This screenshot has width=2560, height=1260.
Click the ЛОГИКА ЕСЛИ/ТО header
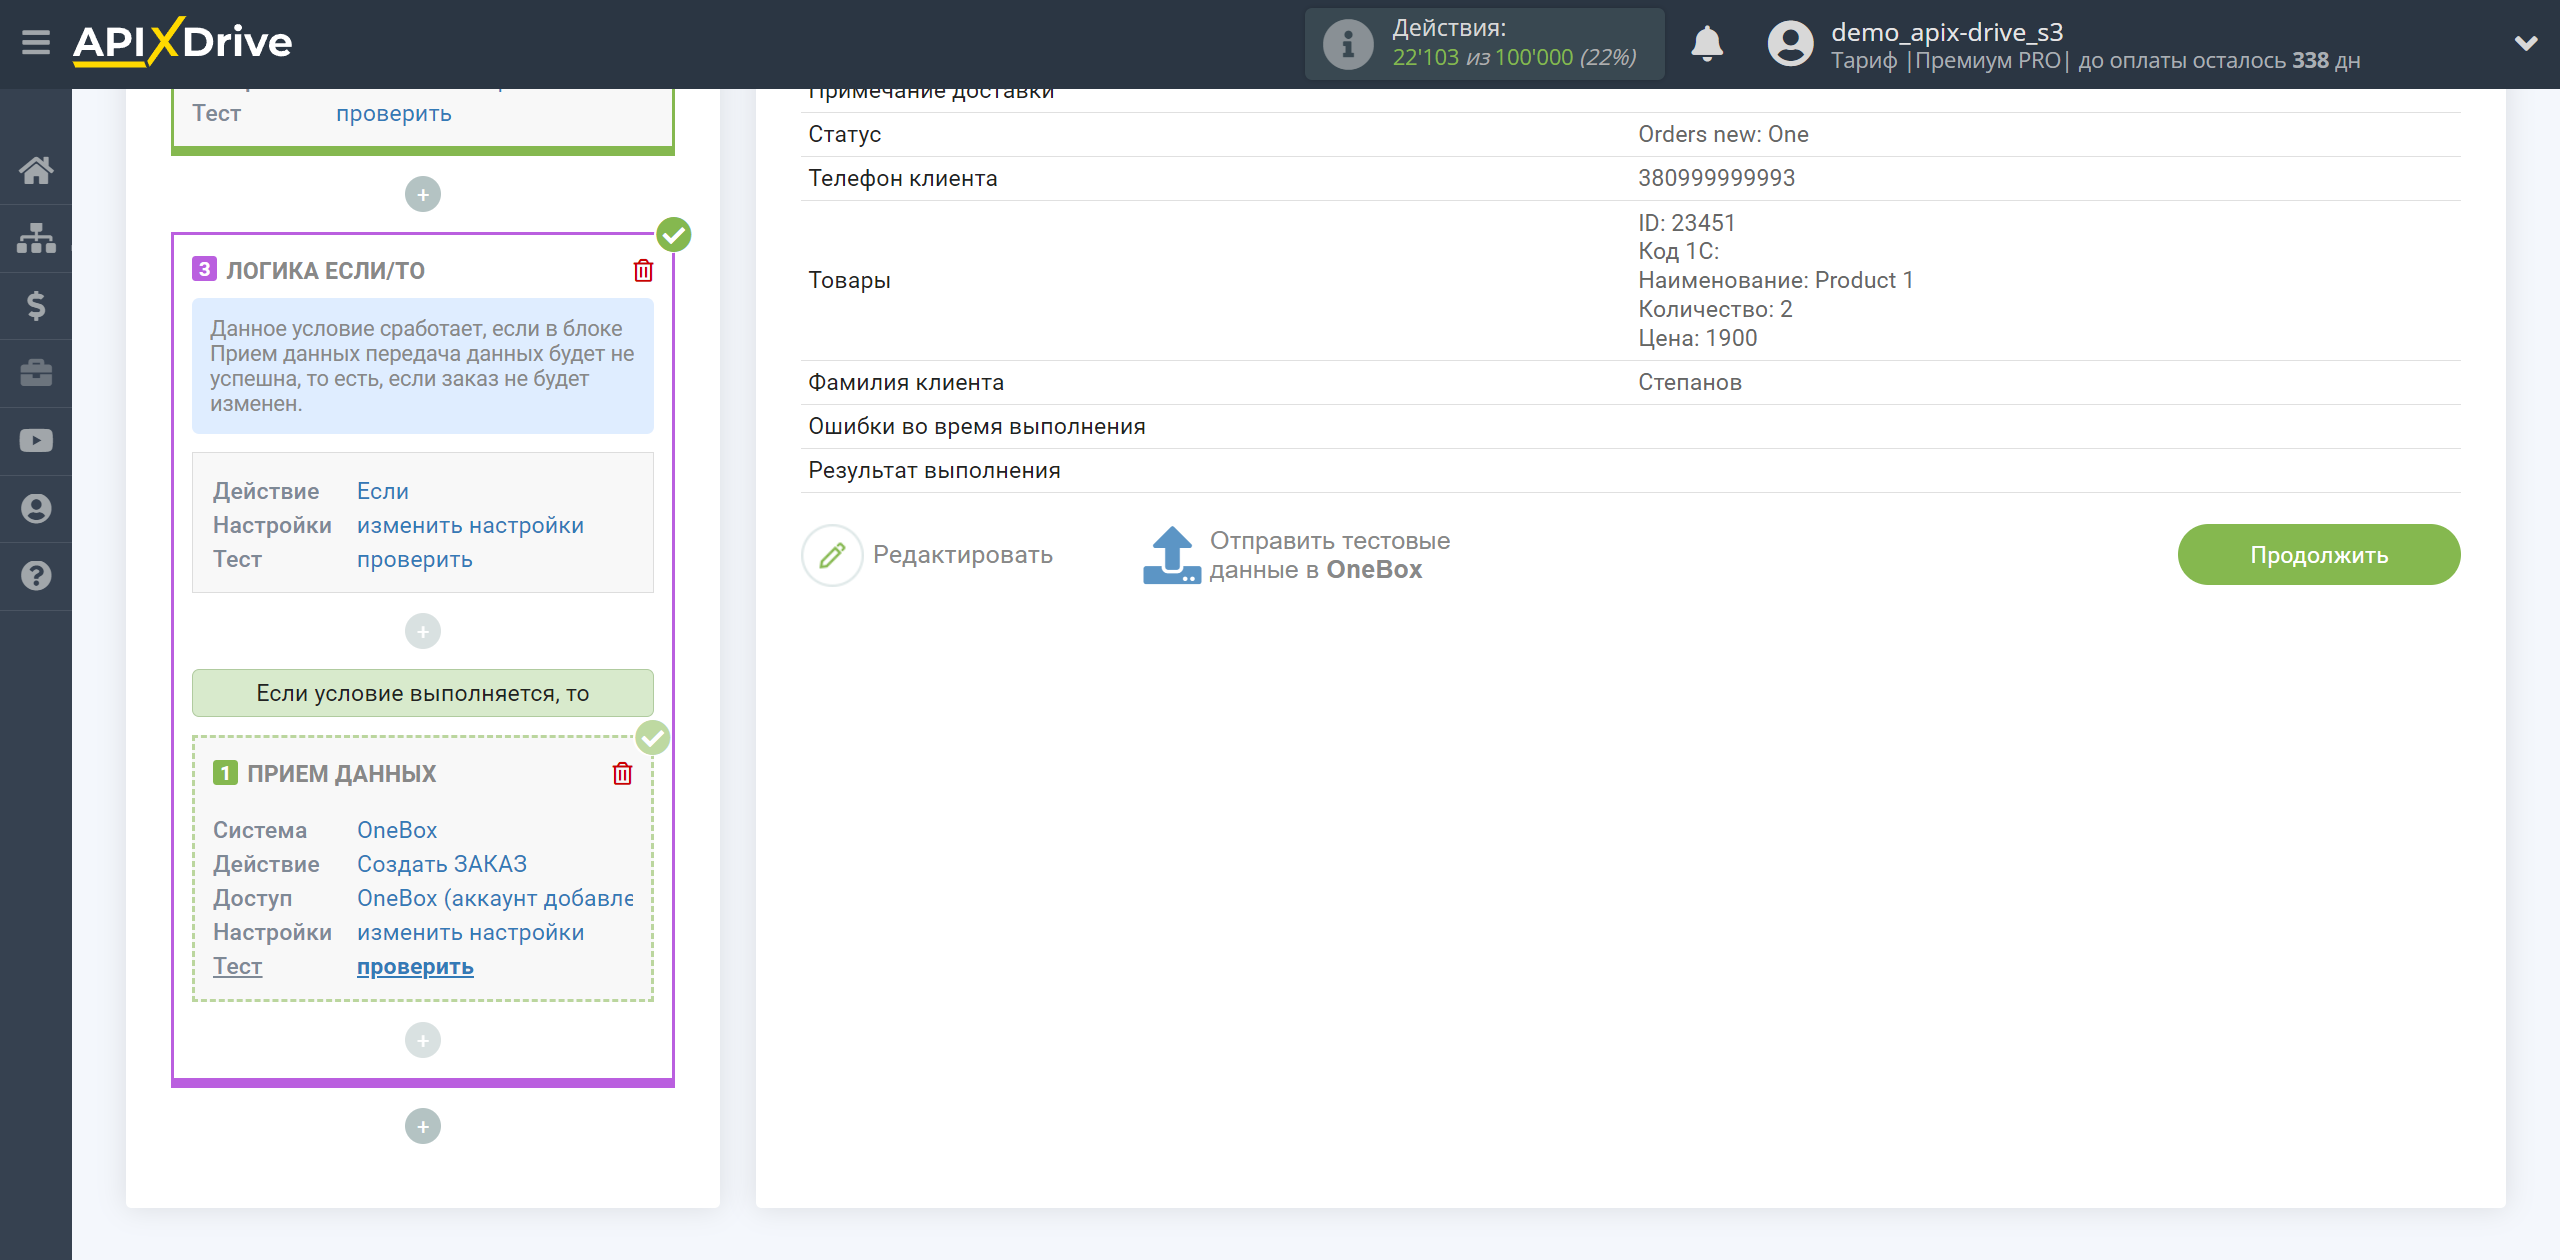[x=325, y=270]
